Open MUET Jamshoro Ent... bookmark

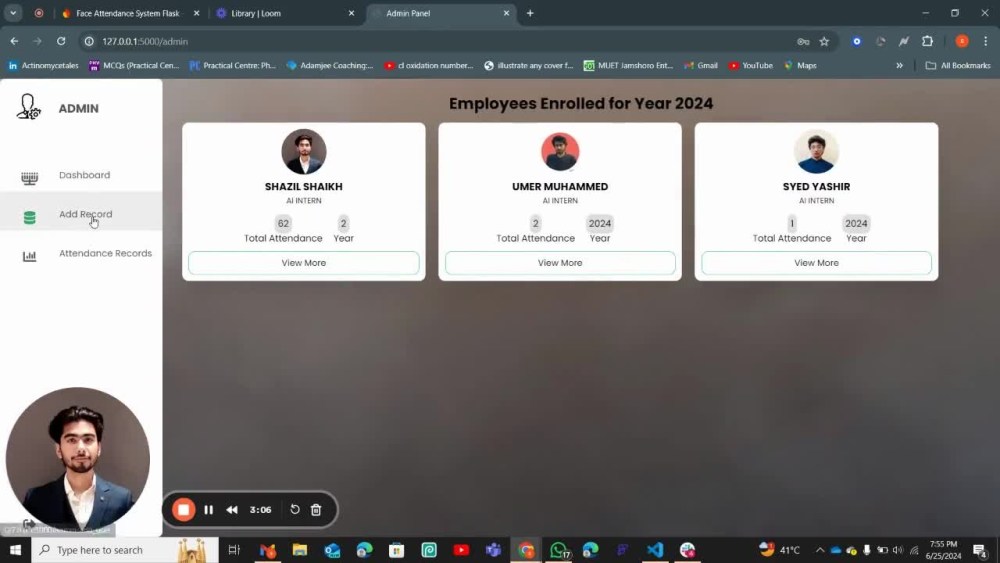[x=628, y=66]
